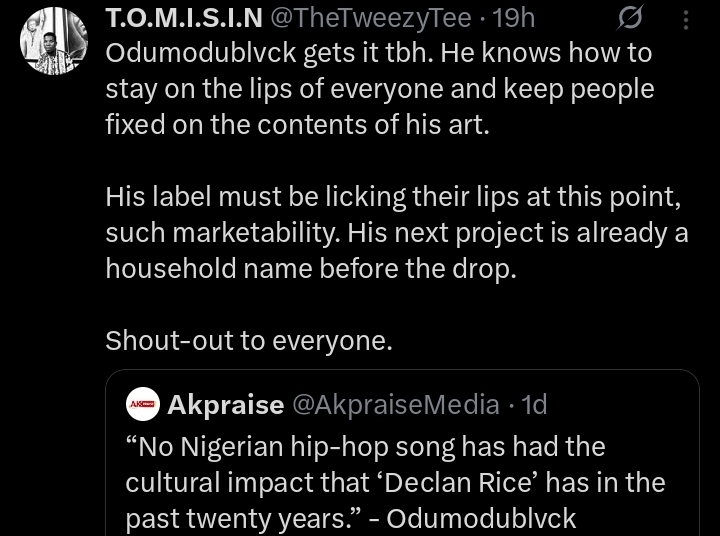Click the Akpraise logo avatar
The height and width of the screenshot is (536, 720).
[x=143, y=405]
